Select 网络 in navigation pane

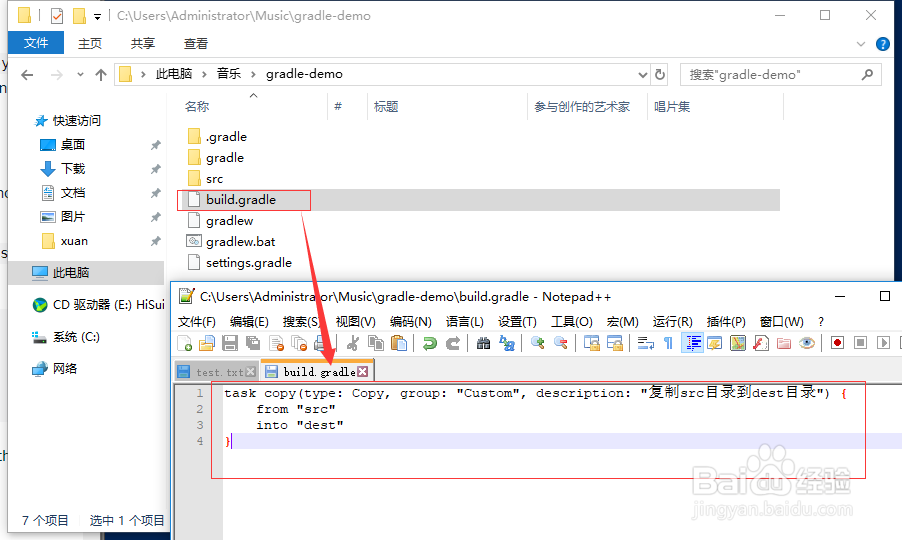click(55, 369)
